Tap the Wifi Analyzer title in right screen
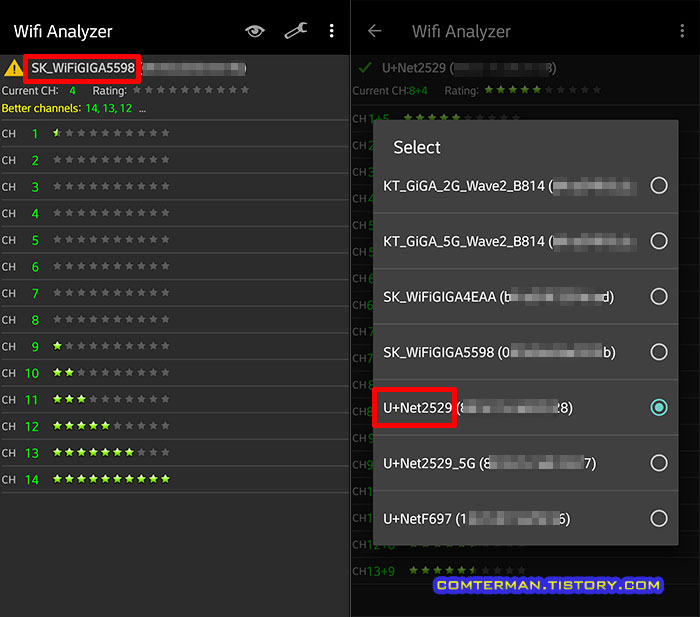700x617 pixels. click(x=461, y=32)
